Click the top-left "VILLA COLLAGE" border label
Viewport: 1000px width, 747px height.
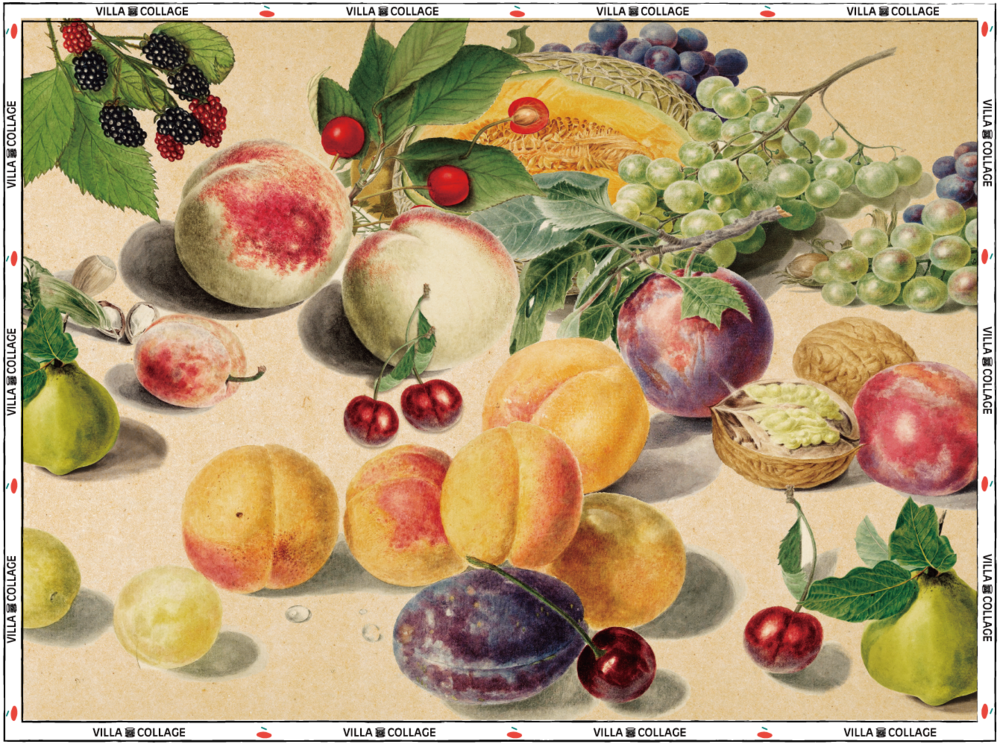point(141,11)
